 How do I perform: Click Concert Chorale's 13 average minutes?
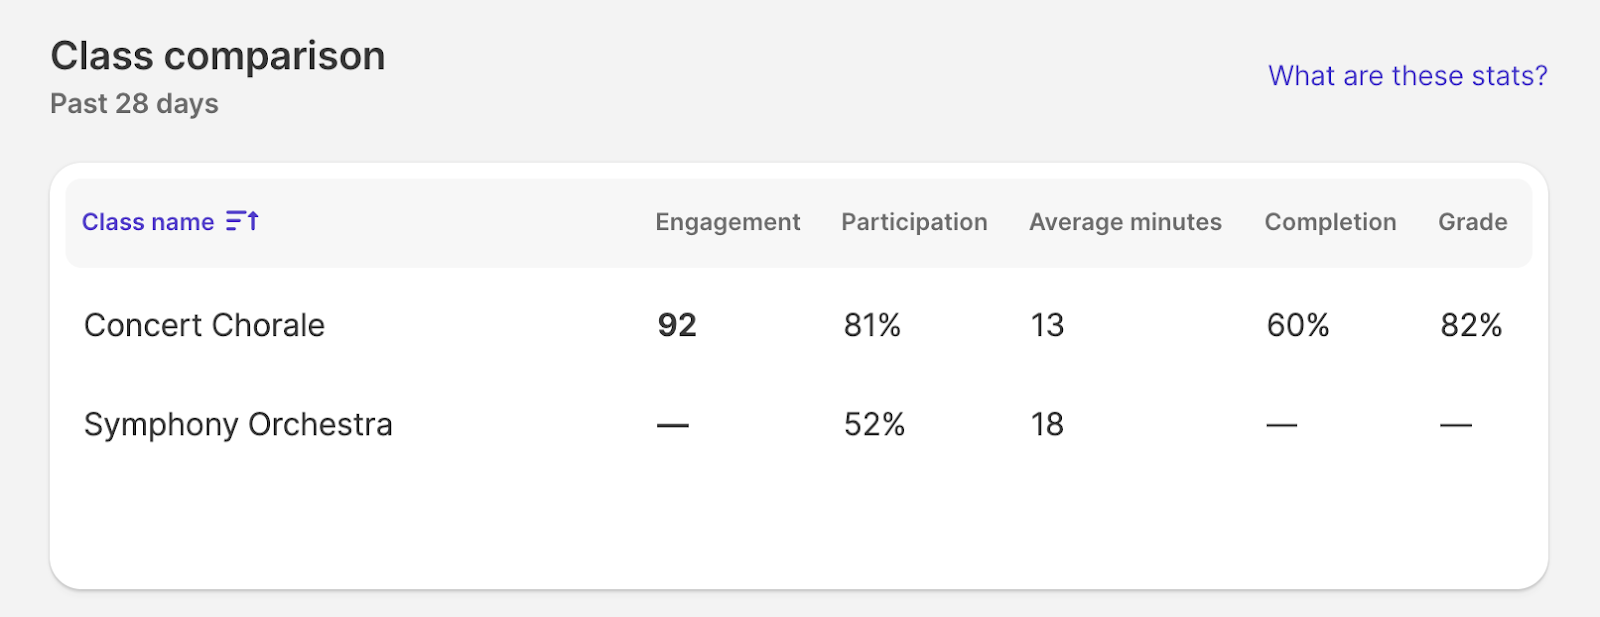1047,325
